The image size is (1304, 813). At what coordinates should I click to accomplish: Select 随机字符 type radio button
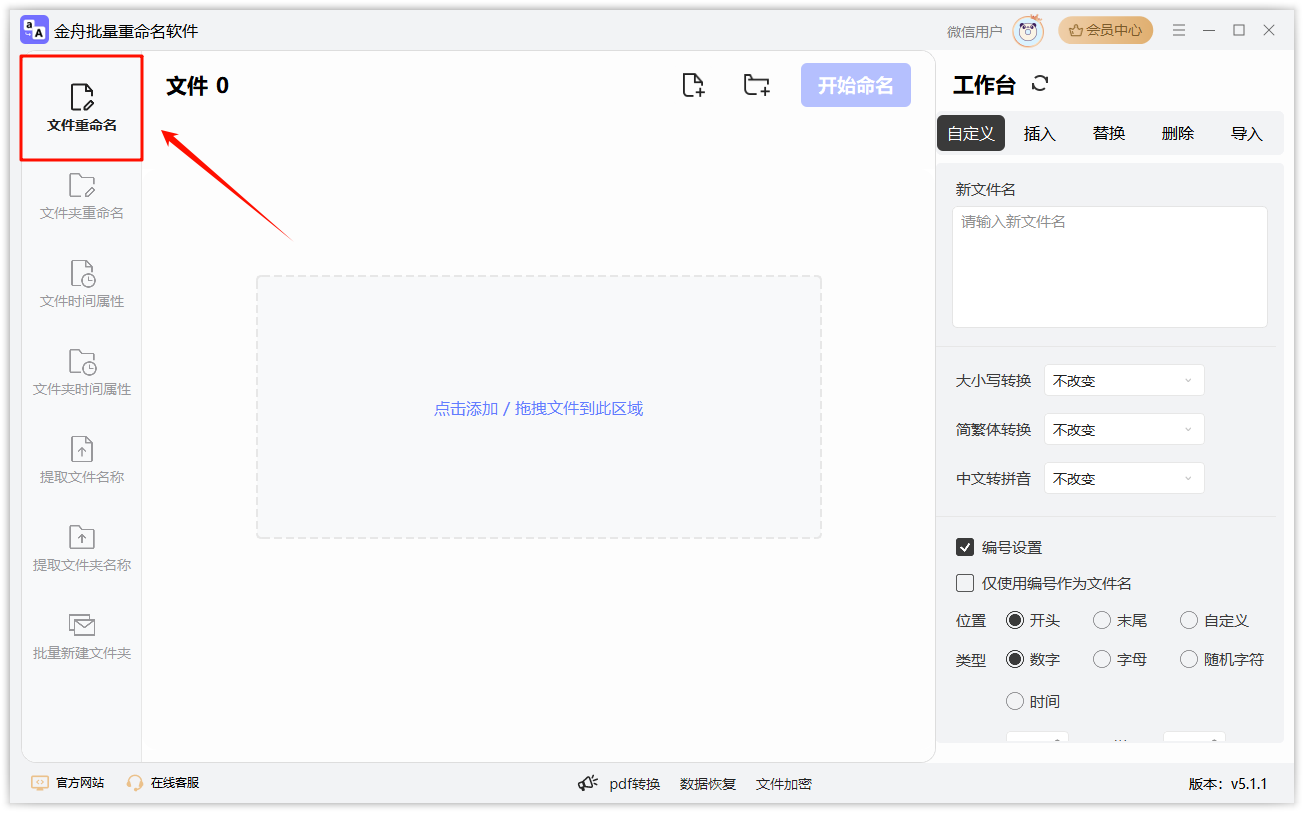[x=1189, y=659]
